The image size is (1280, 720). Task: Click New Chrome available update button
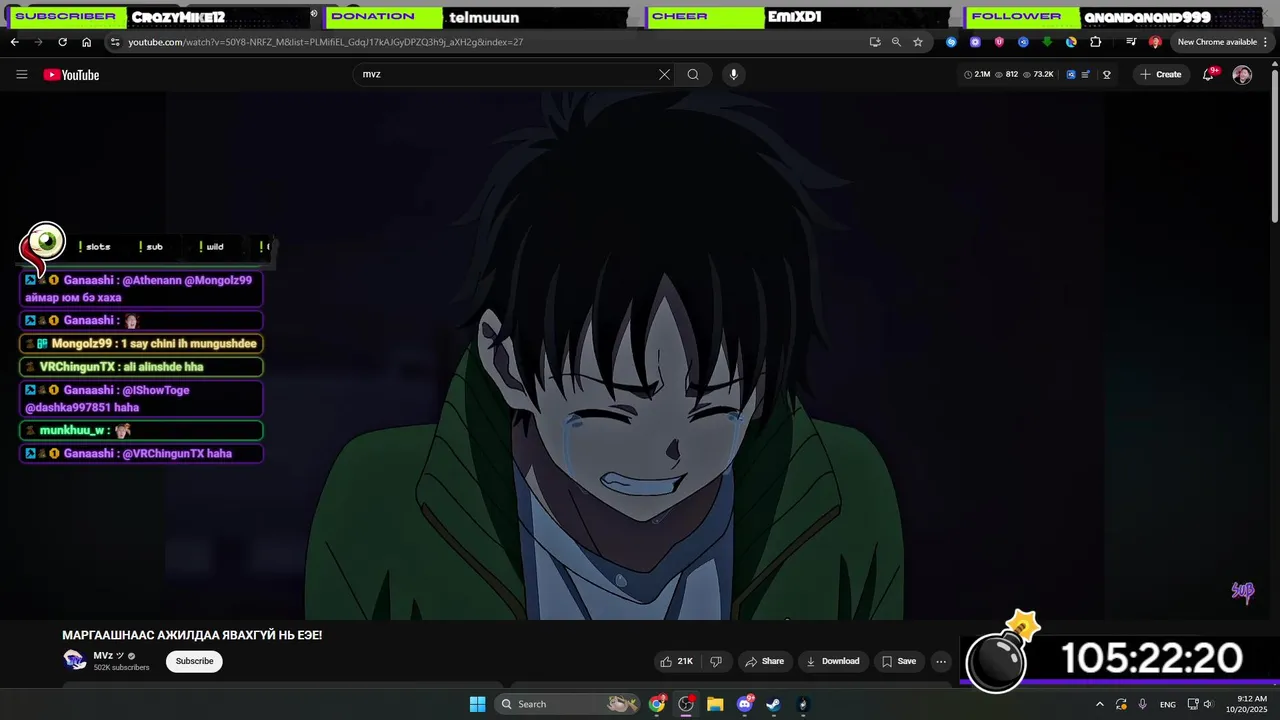(x=1217, y=42)
